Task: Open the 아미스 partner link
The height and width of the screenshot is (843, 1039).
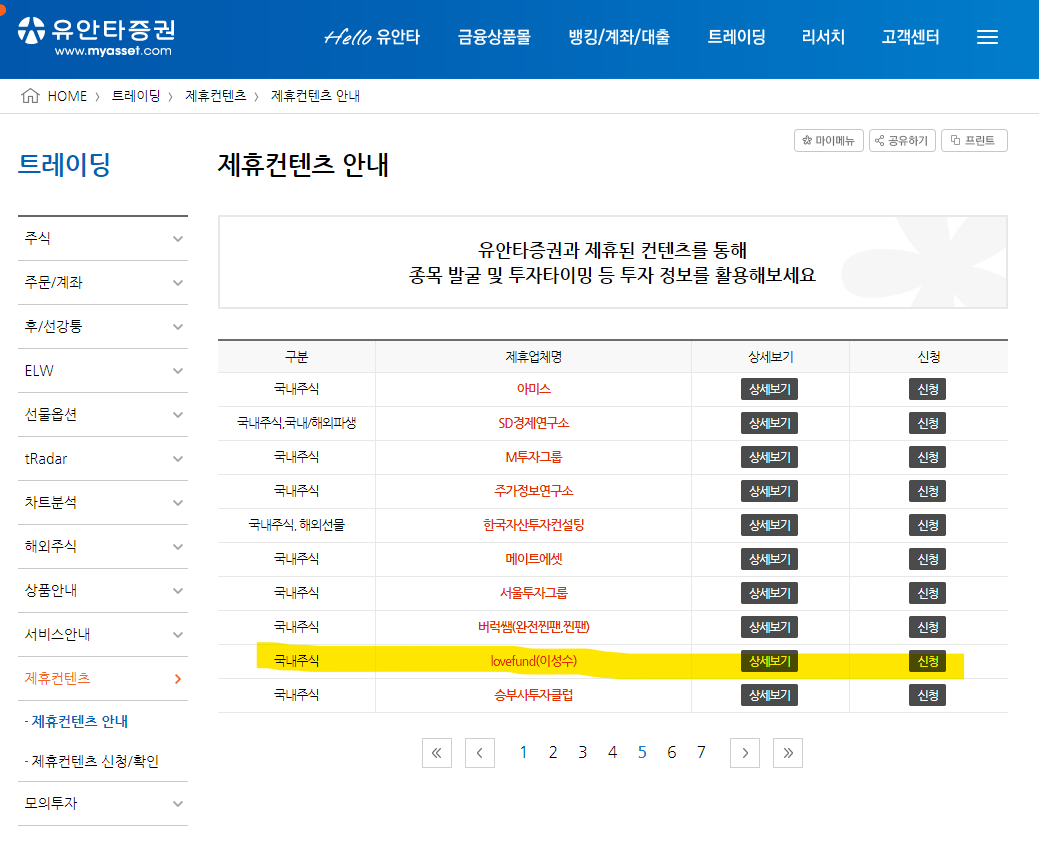Action: pyautogui.click(x=533, y=389)
